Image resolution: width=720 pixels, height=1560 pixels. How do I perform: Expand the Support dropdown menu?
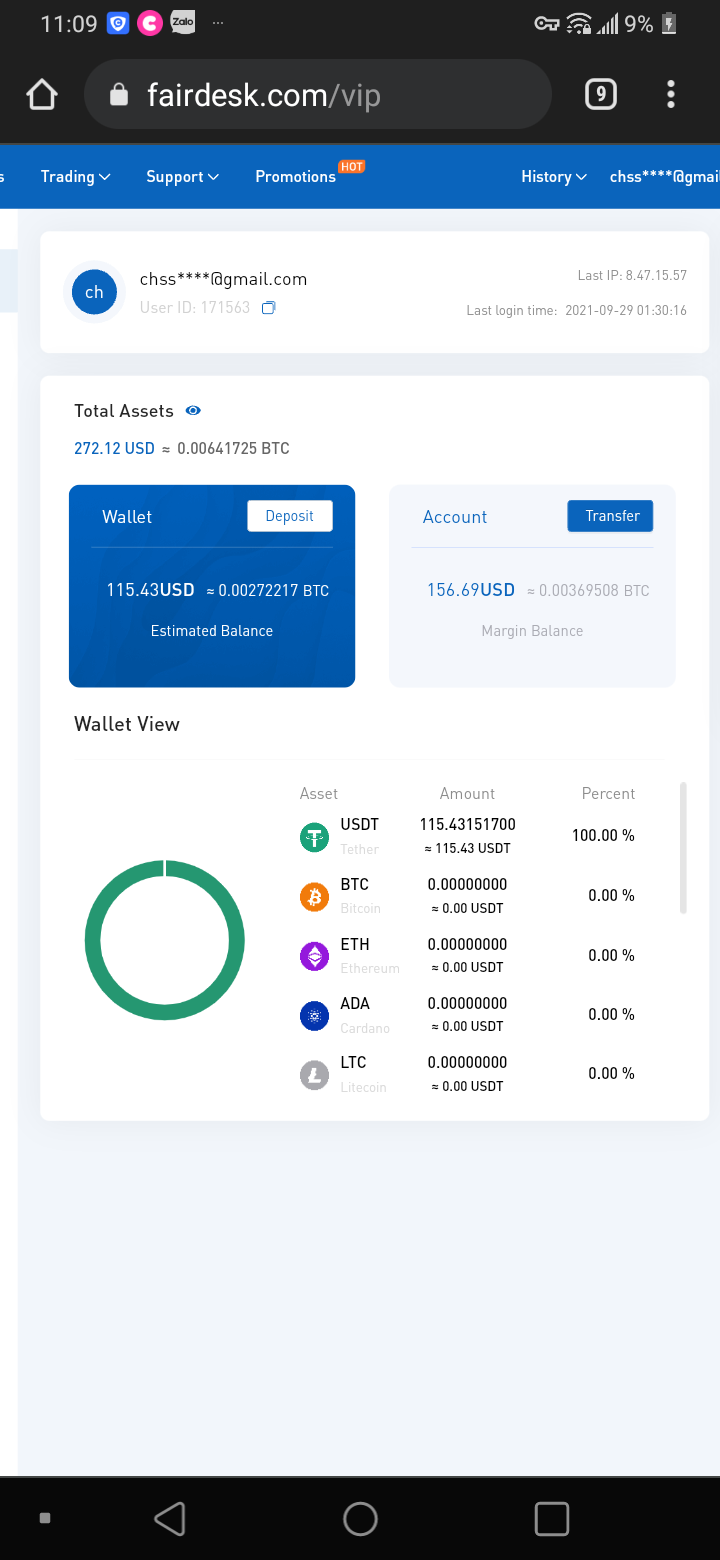(x=182, y=177)
